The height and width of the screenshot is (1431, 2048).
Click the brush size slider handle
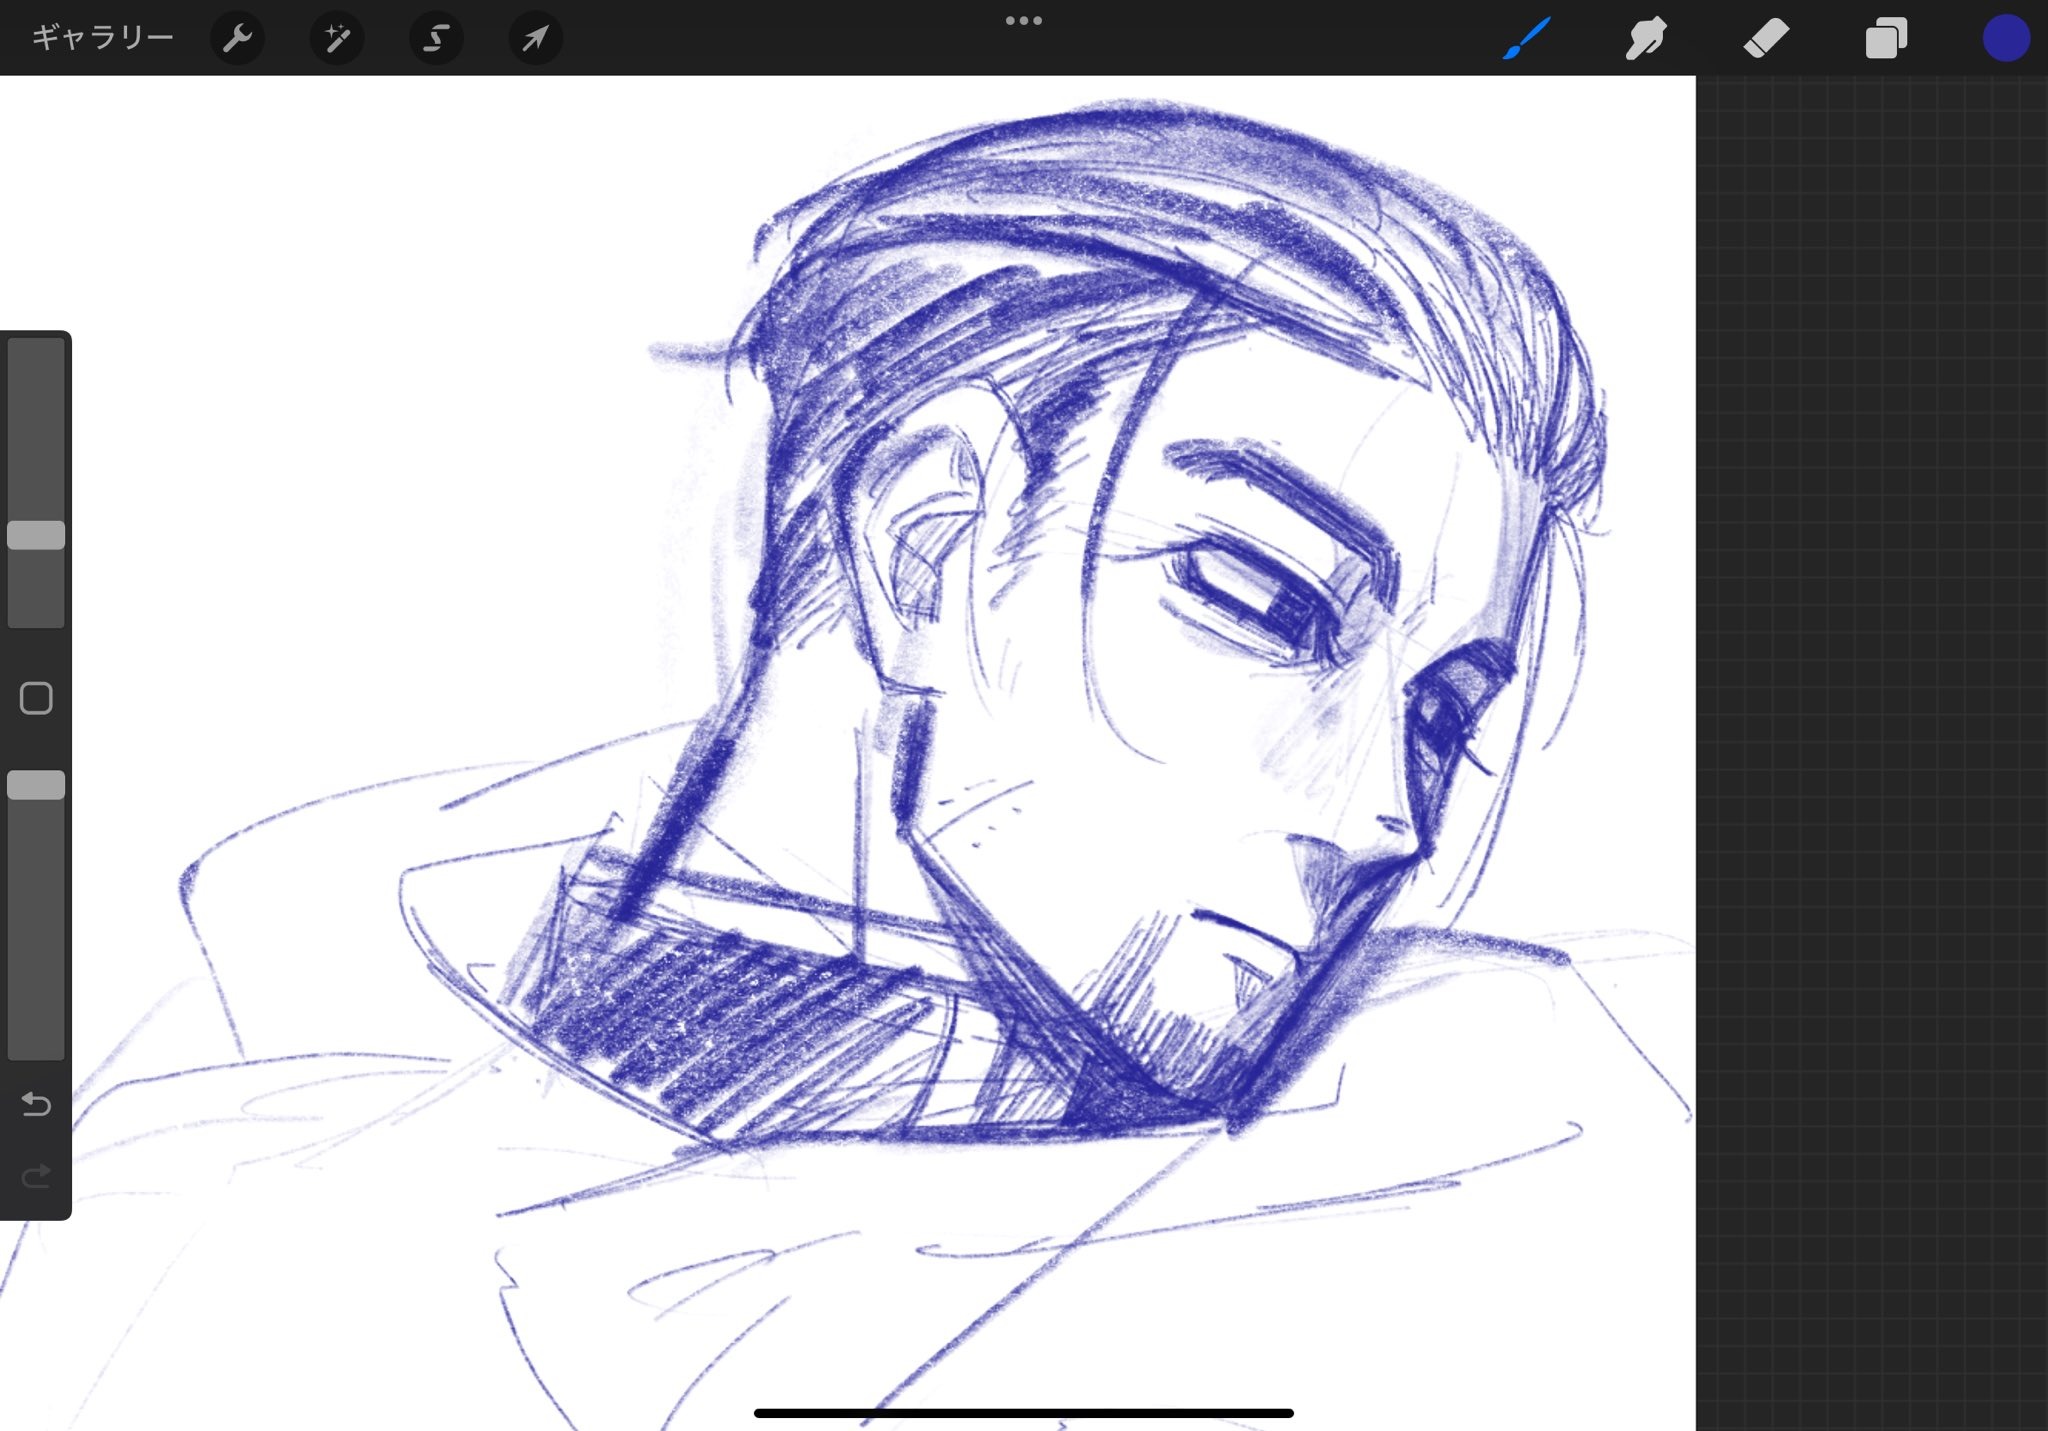tap(36, 535)
